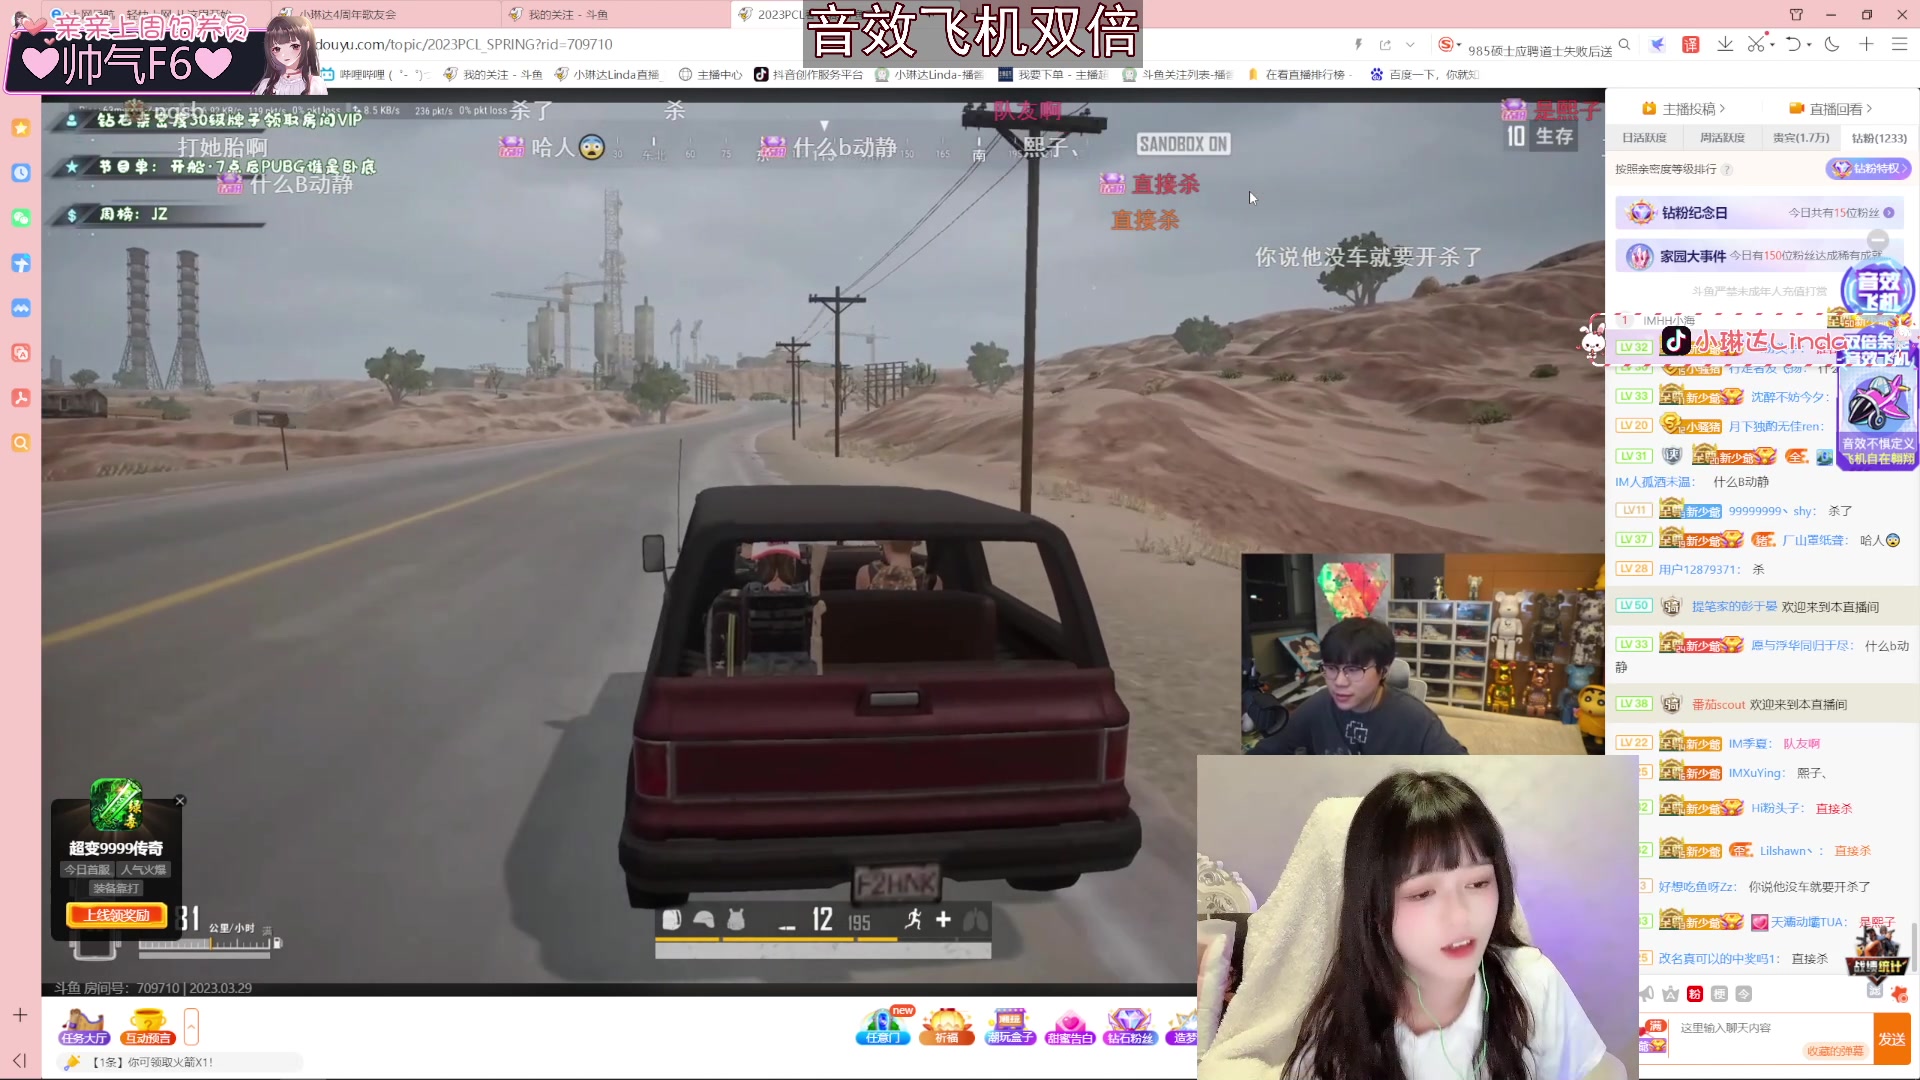1920x1080 pixels.
Task: Open the favorites star sidebar icon
Action: (x=20, y=128)
